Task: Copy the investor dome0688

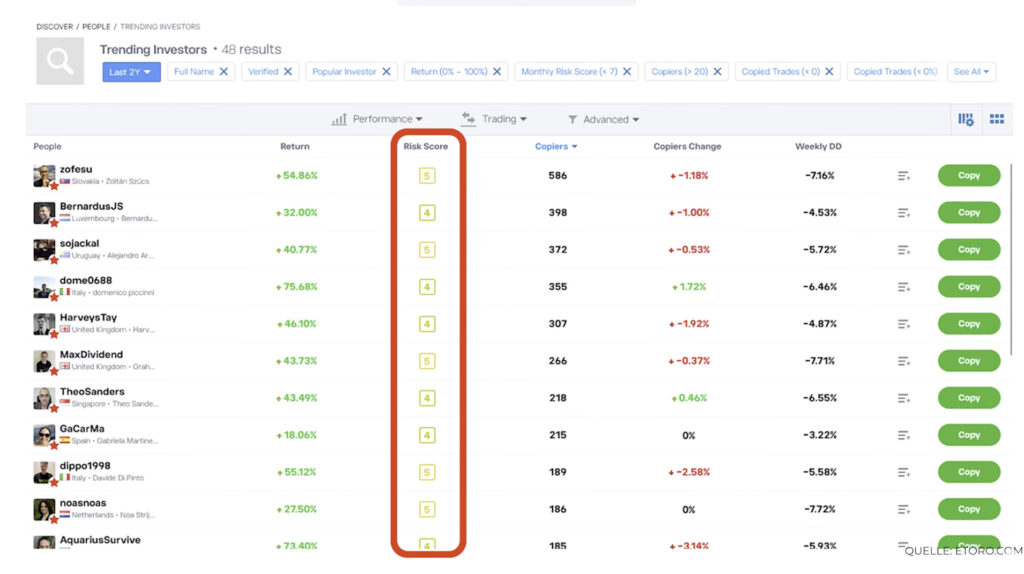Action: point(968,287)
